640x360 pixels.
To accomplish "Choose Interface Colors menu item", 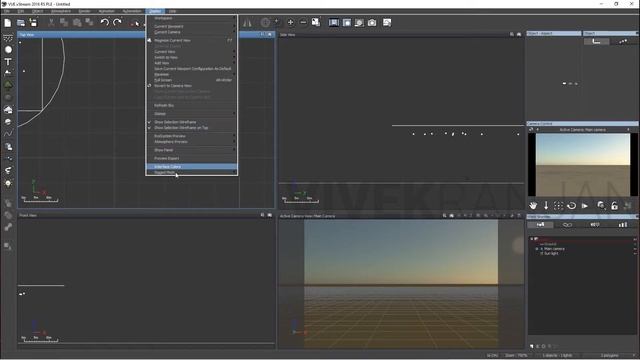I will pos(191,167).
